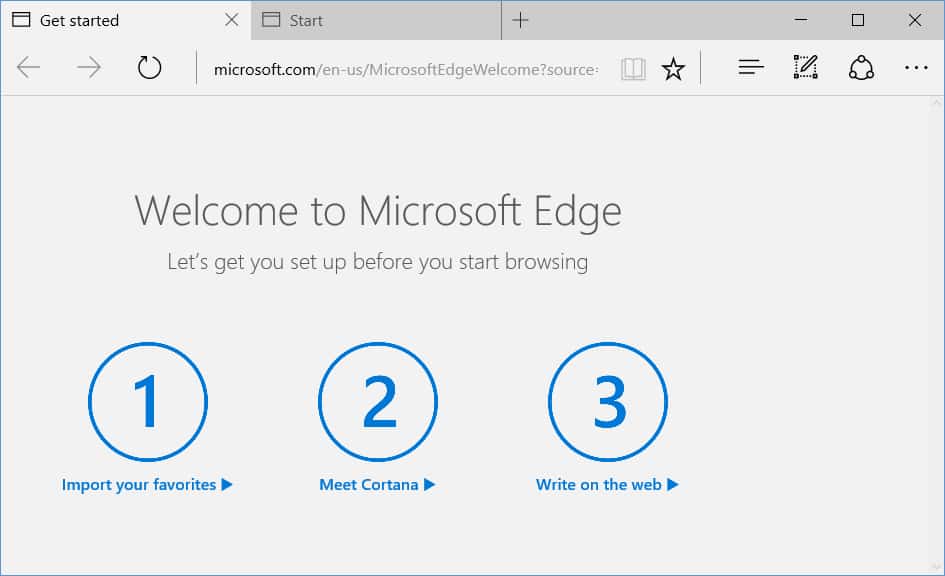Open Reading view book icon
The width and height of the screenshot is (945, 576).
pyautogui.click(x=633, y=69)
